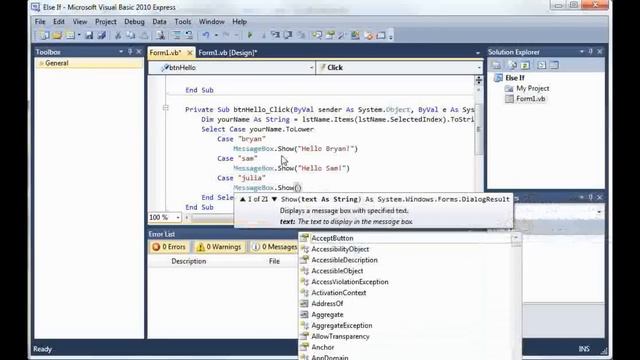Click View Designer icon in Solution Explorer
The width and height of the screenshot is (640, 360).
point(554,65)
